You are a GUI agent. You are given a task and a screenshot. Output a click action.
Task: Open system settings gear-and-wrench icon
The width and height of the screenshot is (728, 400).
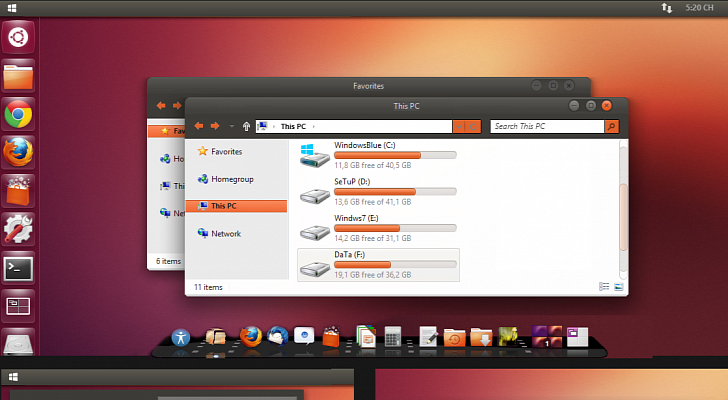18,229
